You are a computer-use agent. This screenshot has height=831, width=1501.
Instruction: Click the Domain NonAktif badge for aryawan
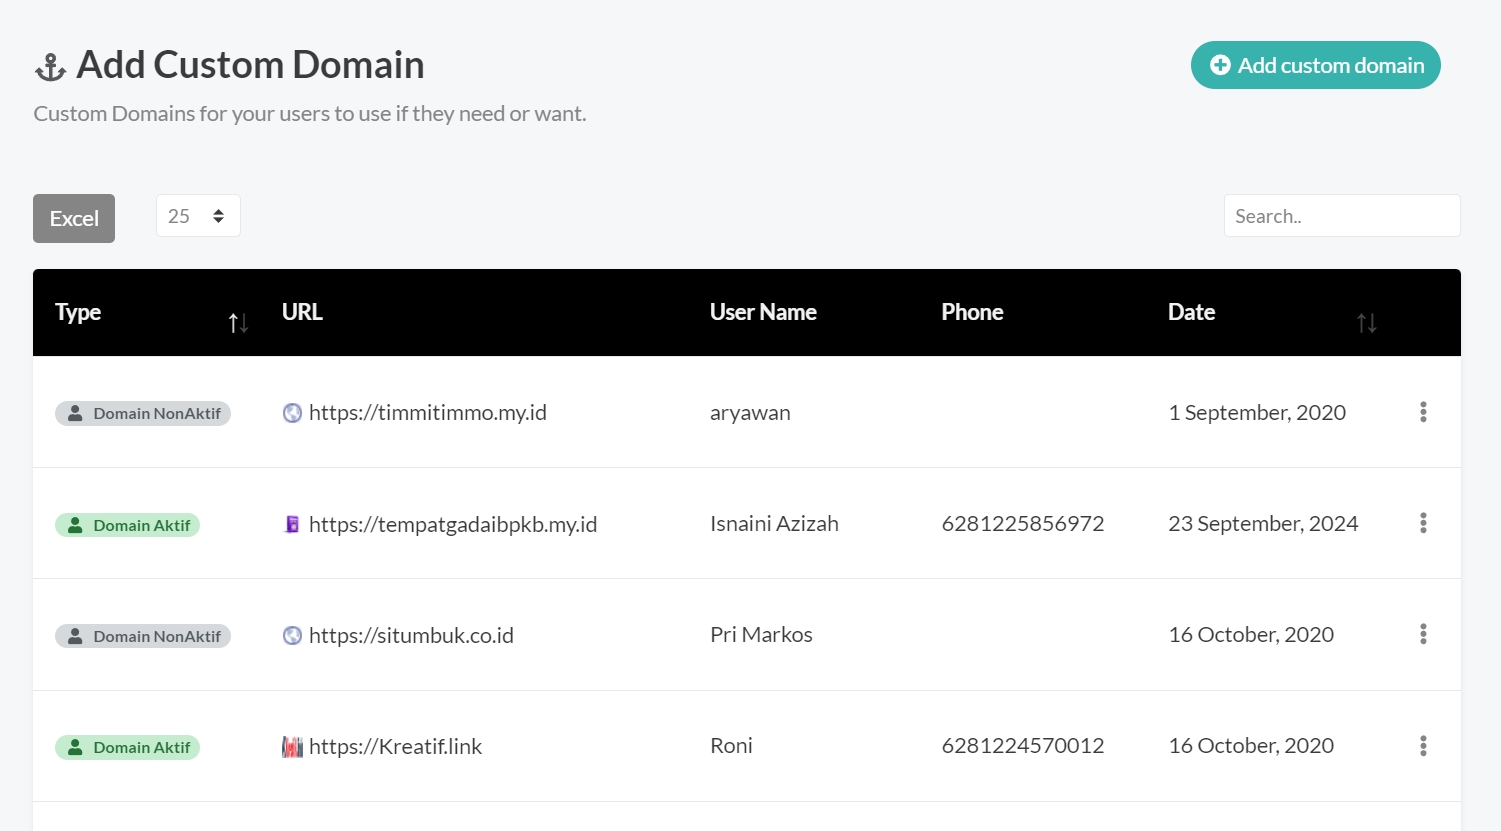(x=143, y=414)
